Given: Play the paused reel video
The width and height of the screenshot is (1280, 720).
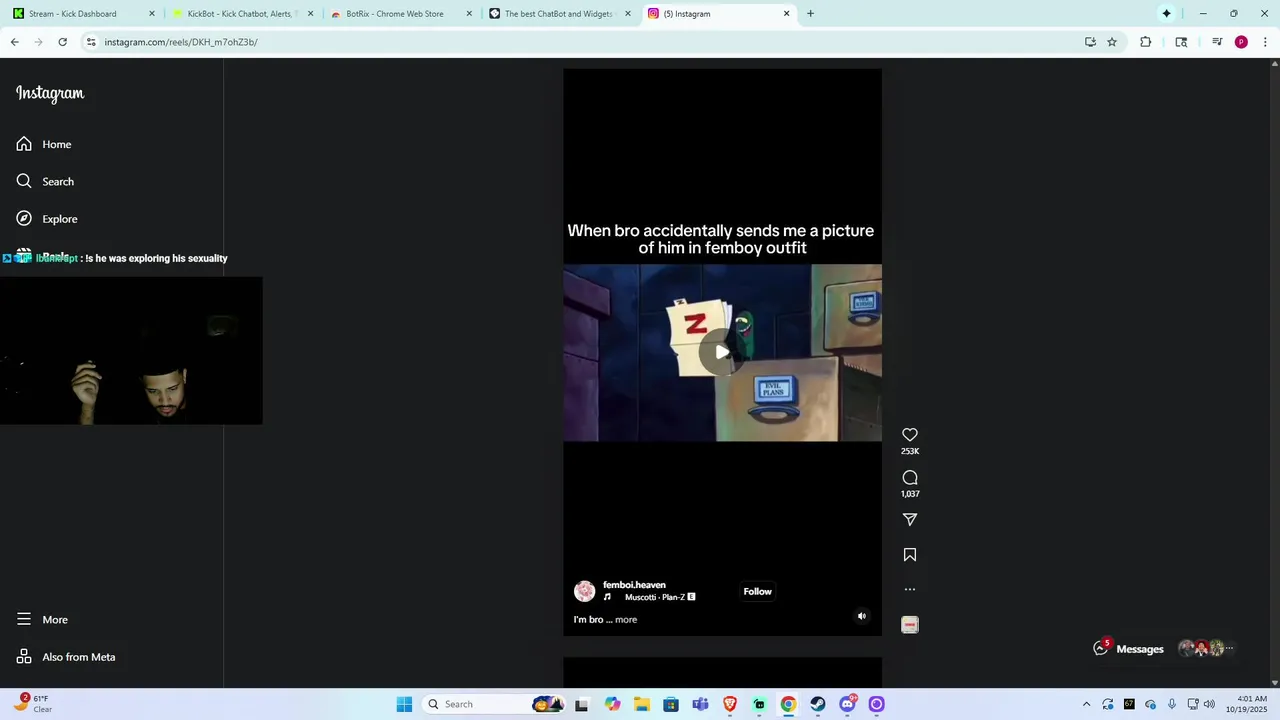Looking at the screenshot, I should pos(722,352).
